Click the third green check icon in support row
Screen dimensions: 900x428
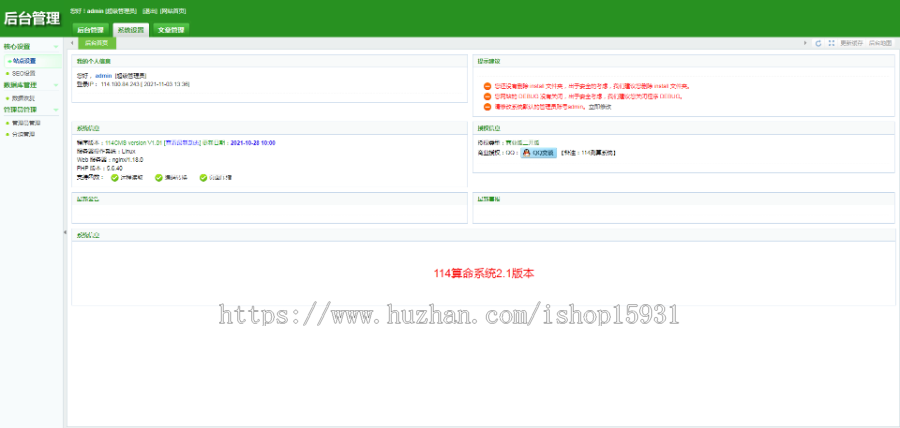point(203,178)
